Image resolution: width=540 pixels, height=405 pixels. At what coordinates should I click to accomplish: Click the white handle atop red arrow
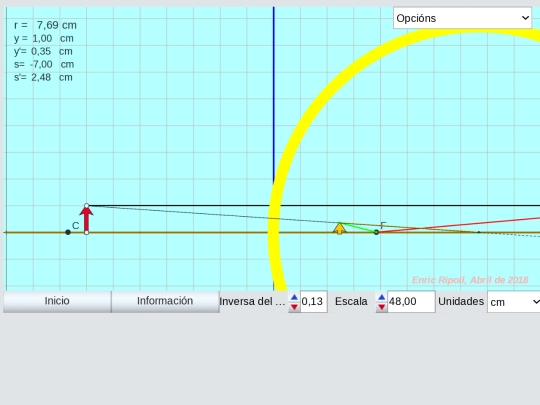pos(86,206)
